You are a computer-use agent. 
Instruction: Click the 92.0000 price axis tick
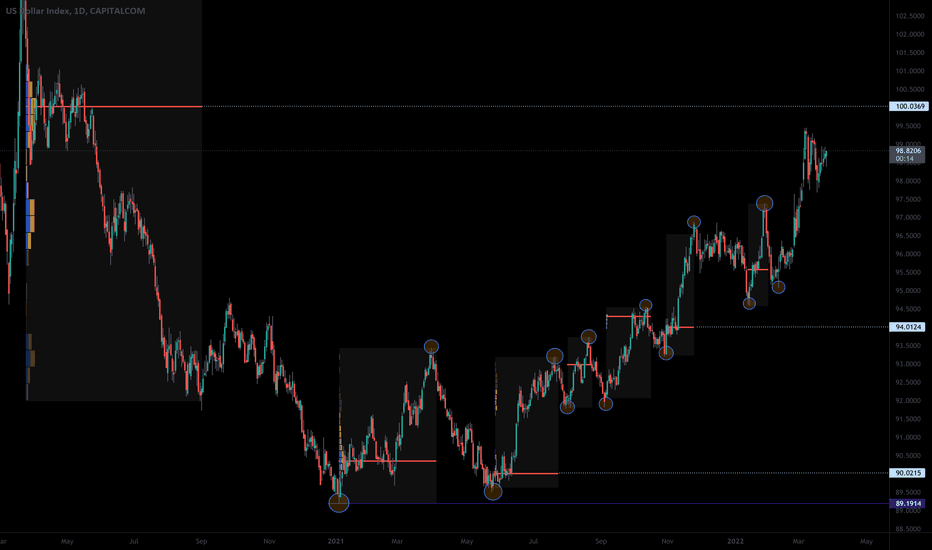(x=910, y=401)
